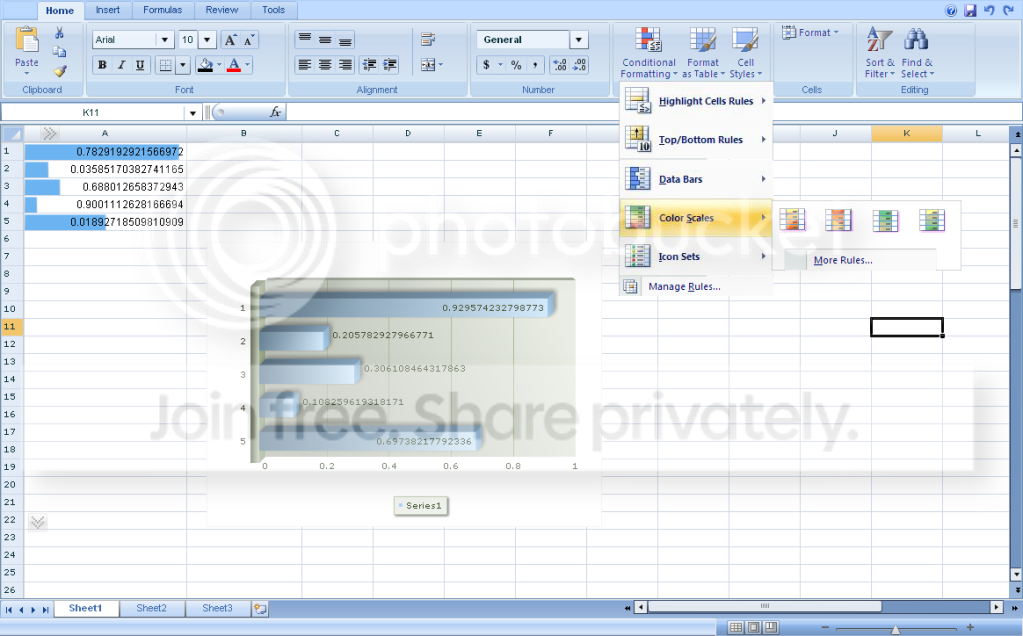
Task: Switch to the Formulas ribbon tab
Action: pyautogui.click(x=162, y=10)
